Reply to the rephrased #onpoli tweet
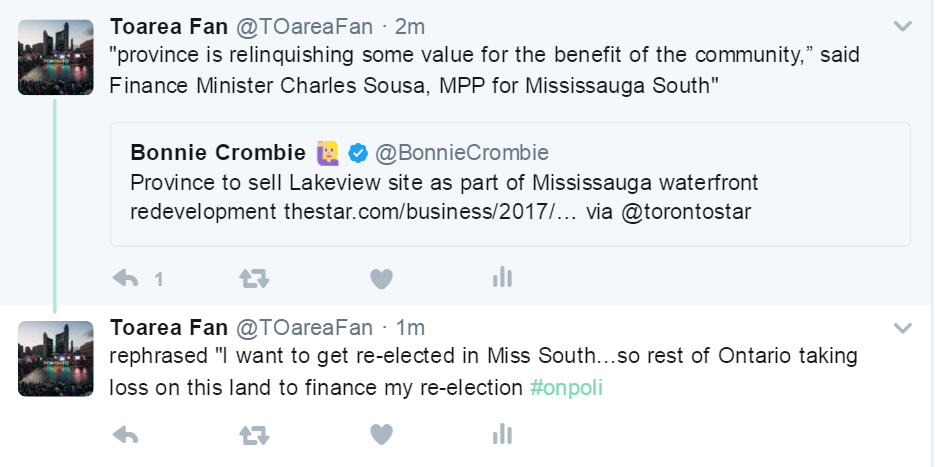Viewport: 935px width, 467px height. 126,434
